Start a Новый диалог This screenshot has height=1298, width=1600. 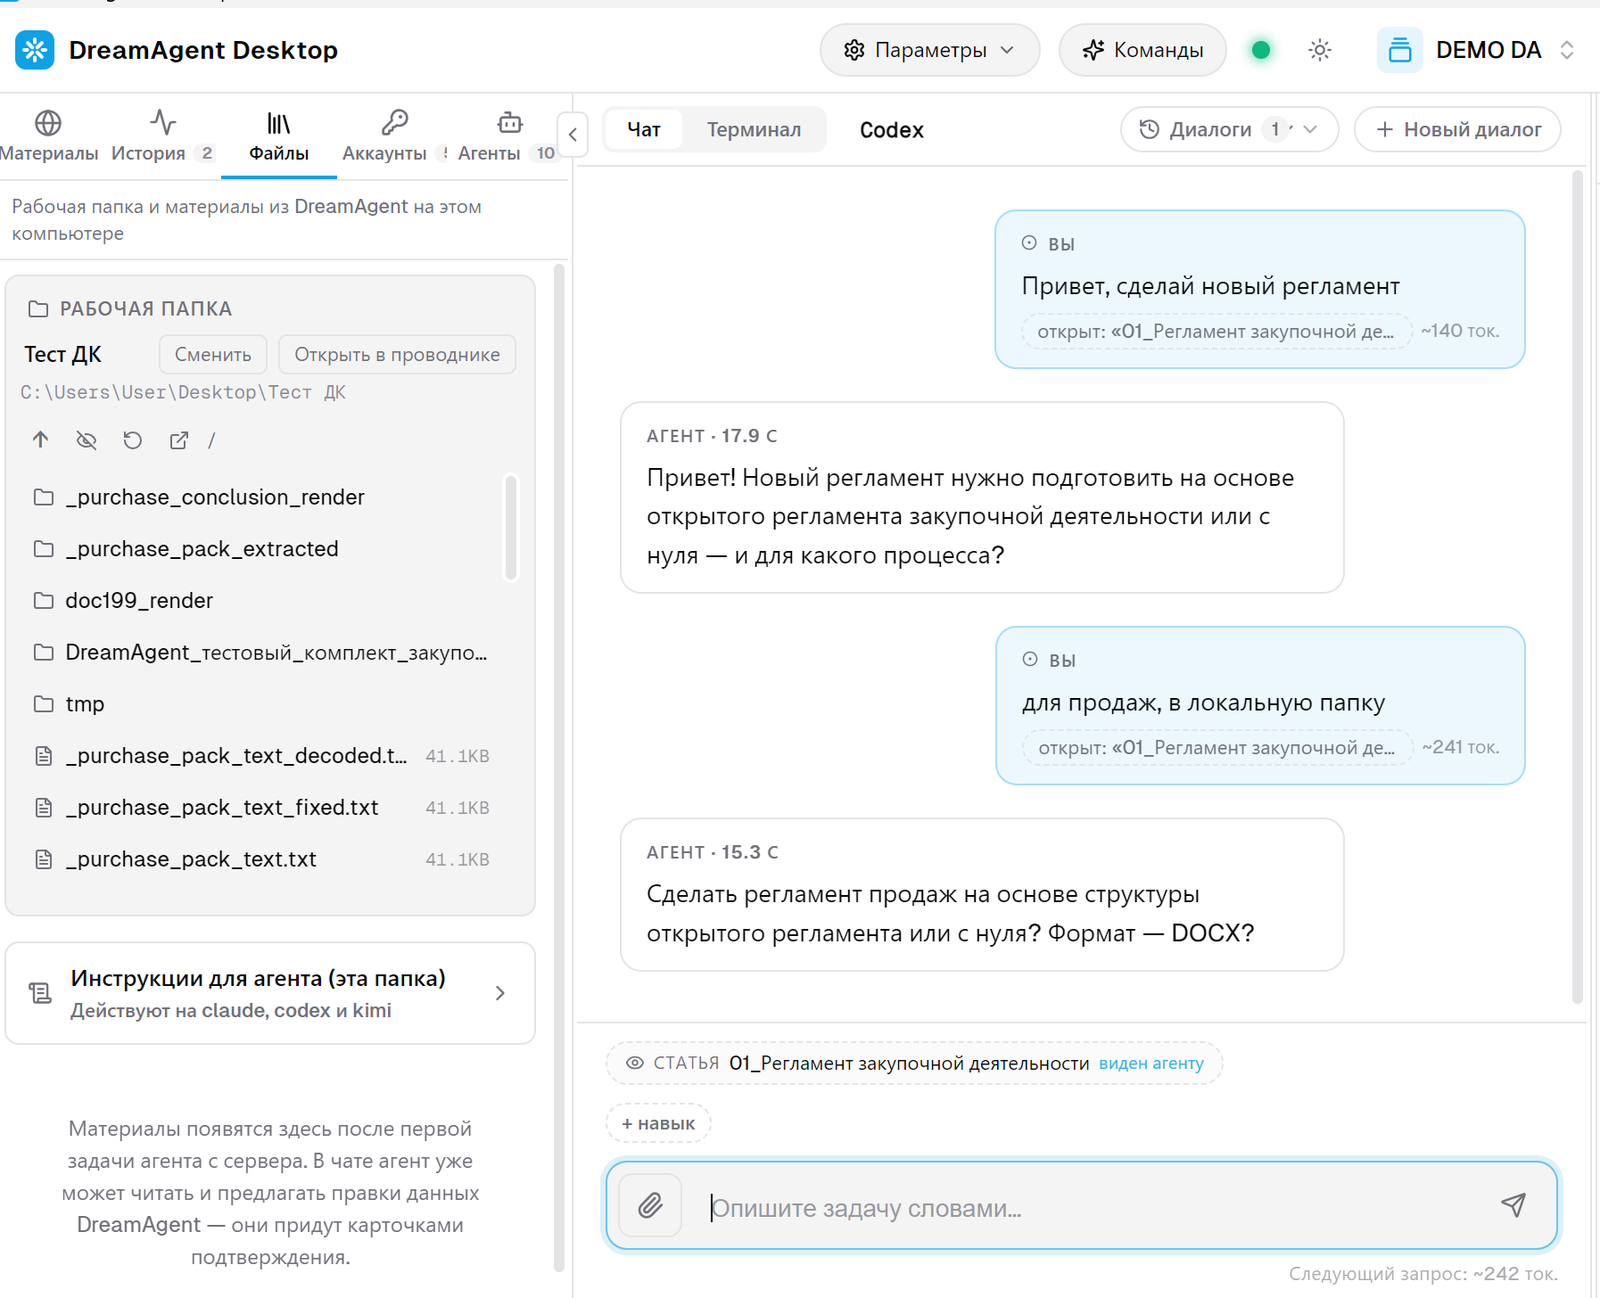point(1458,130)
